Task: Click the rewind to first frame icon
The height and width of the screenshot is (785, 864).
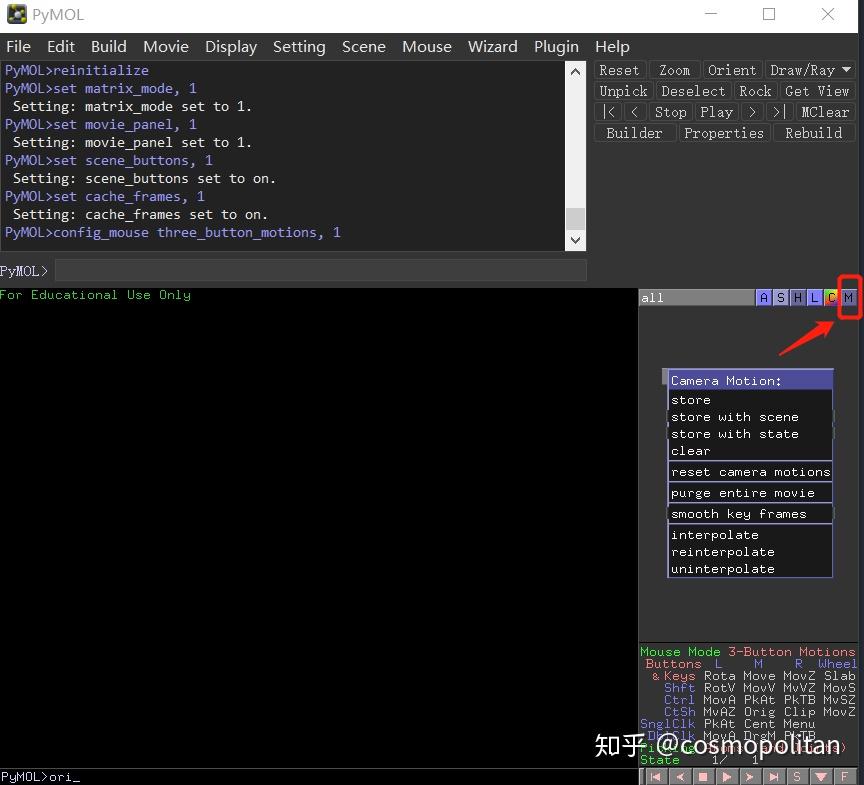Action: point(655,776)
